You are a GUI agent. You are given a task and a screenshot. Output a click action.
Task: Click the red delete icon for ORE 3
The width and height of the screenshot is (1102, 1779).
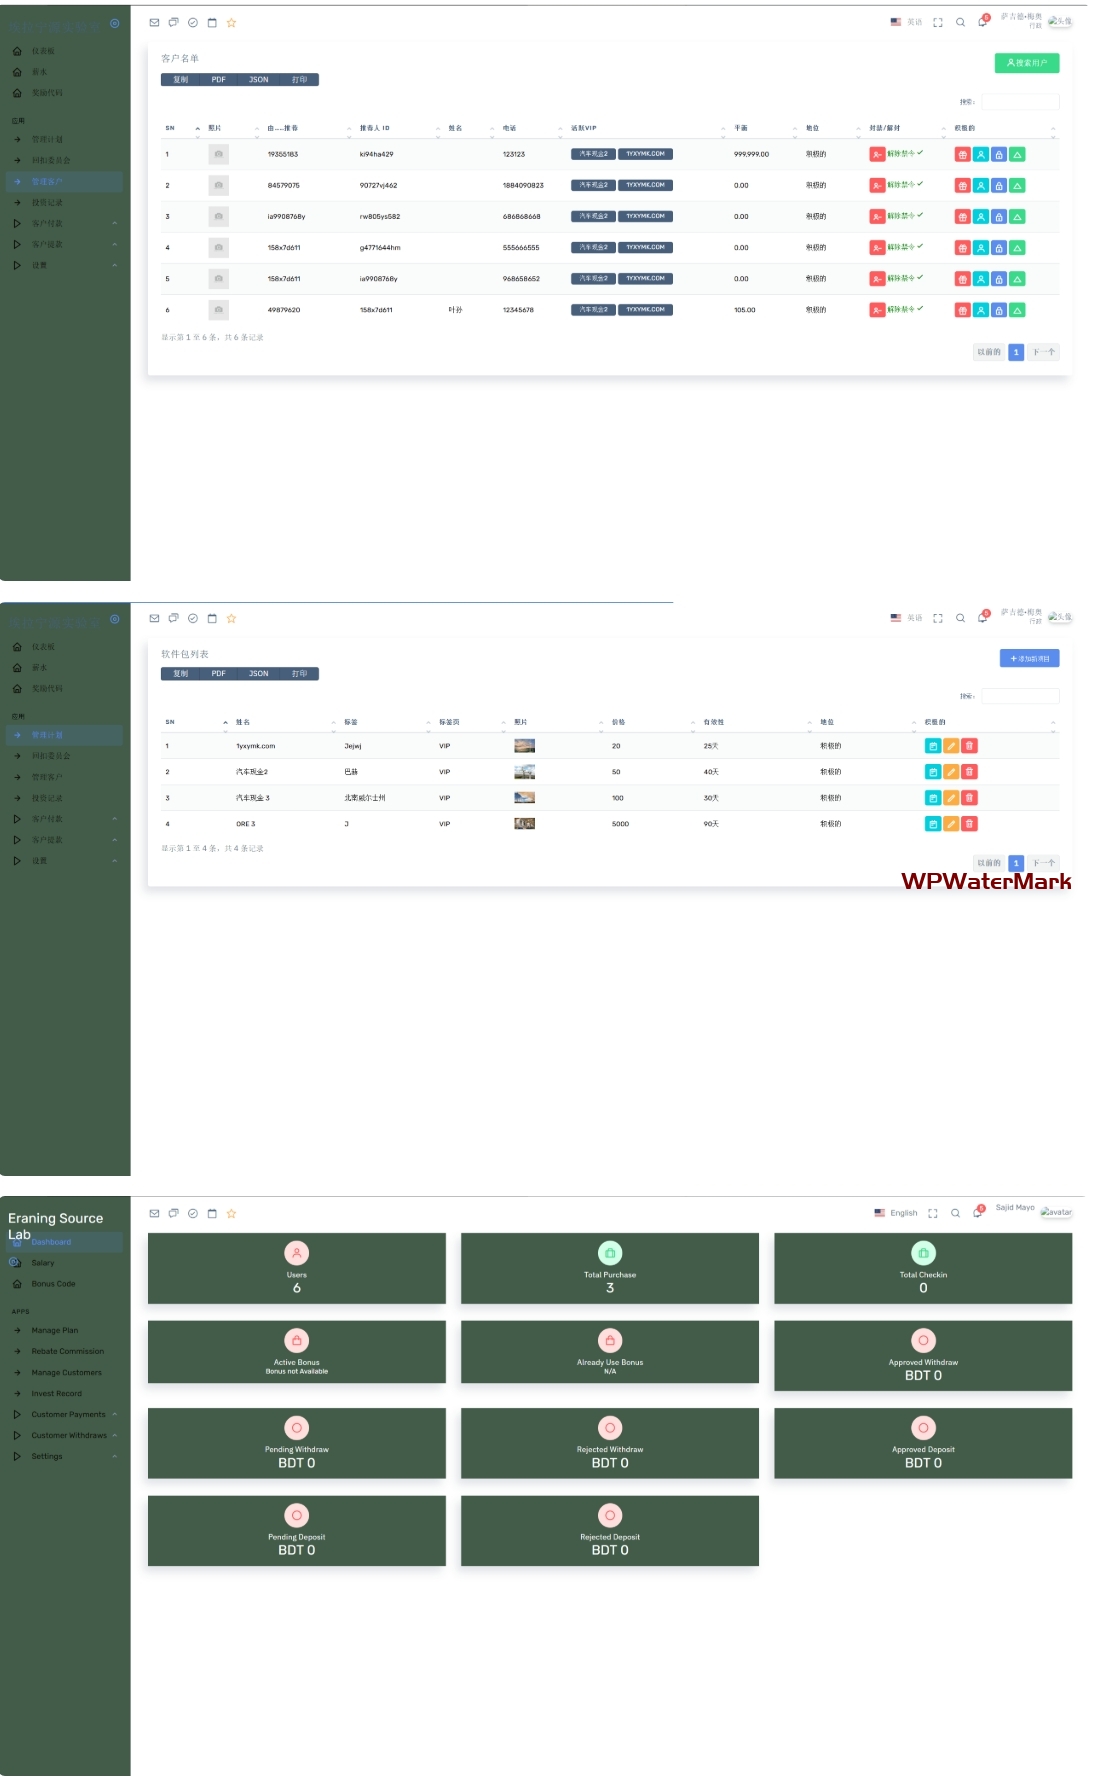point(969,824)
